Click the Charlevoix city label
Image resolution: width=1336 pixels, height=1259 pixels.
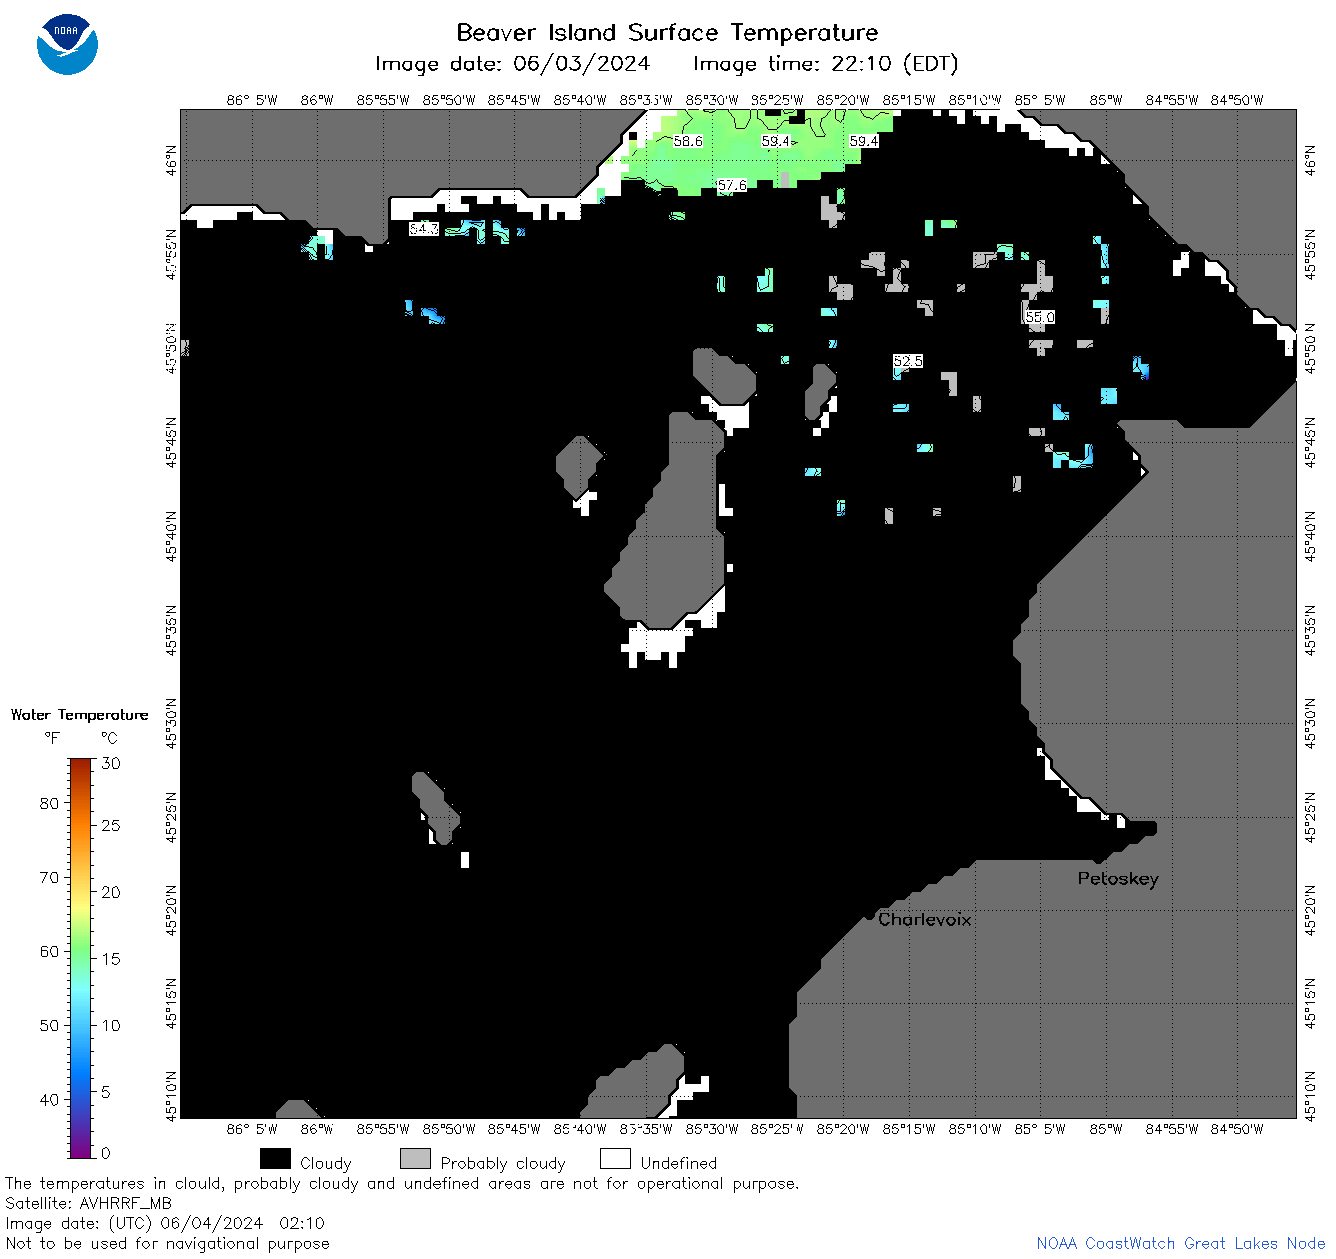pyautogui.click(x=925, y=919)
